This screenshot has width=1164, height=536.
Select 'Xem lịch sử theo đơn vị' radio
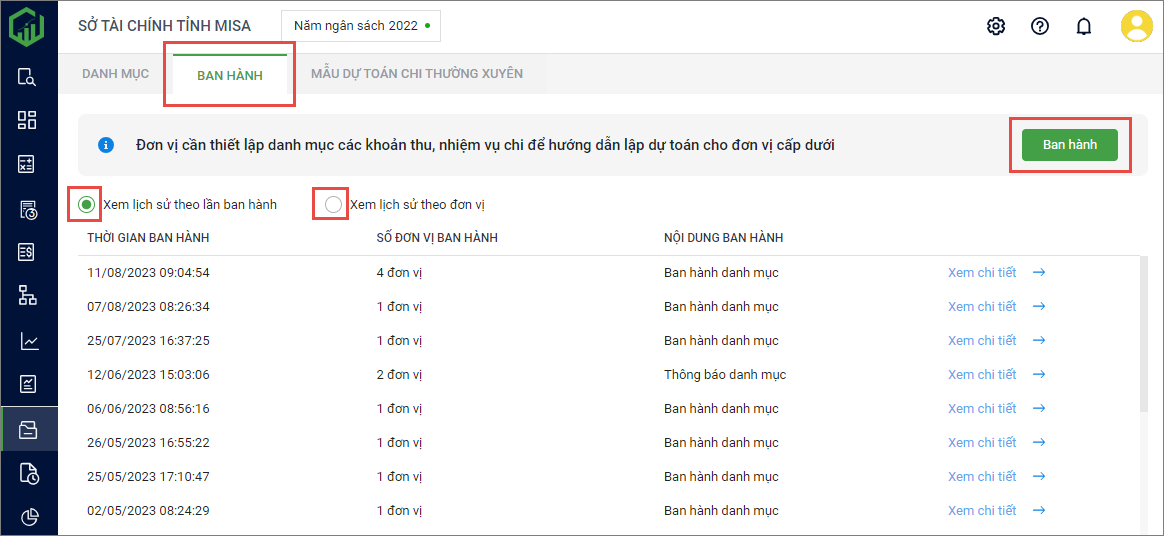[333, 204]
